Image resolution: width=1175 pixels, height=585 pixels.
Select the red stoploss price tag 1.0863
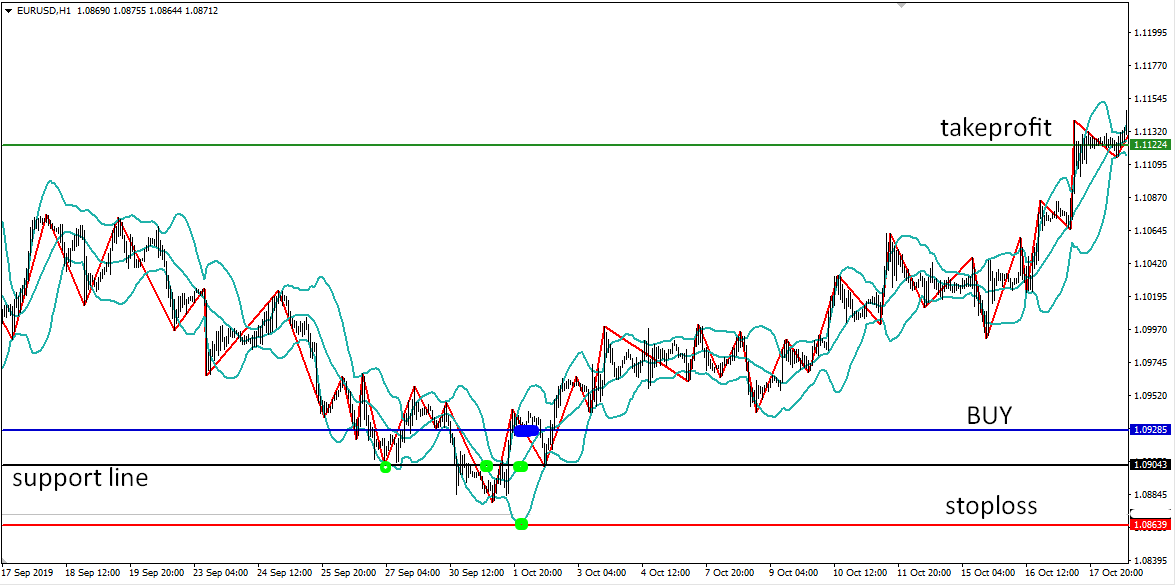pyautogui.click(x=1151, y=523)
